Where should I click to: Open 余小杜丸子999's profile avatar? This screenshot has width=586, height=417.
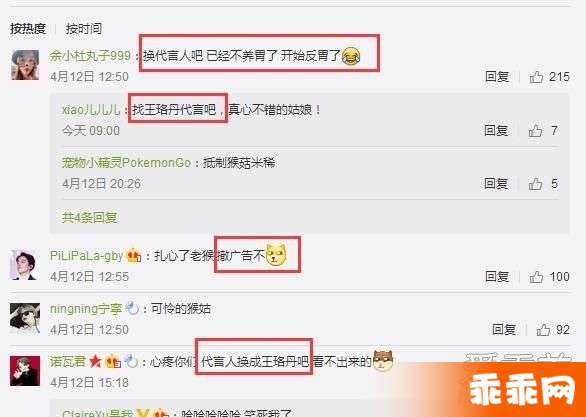pos(25,65)
